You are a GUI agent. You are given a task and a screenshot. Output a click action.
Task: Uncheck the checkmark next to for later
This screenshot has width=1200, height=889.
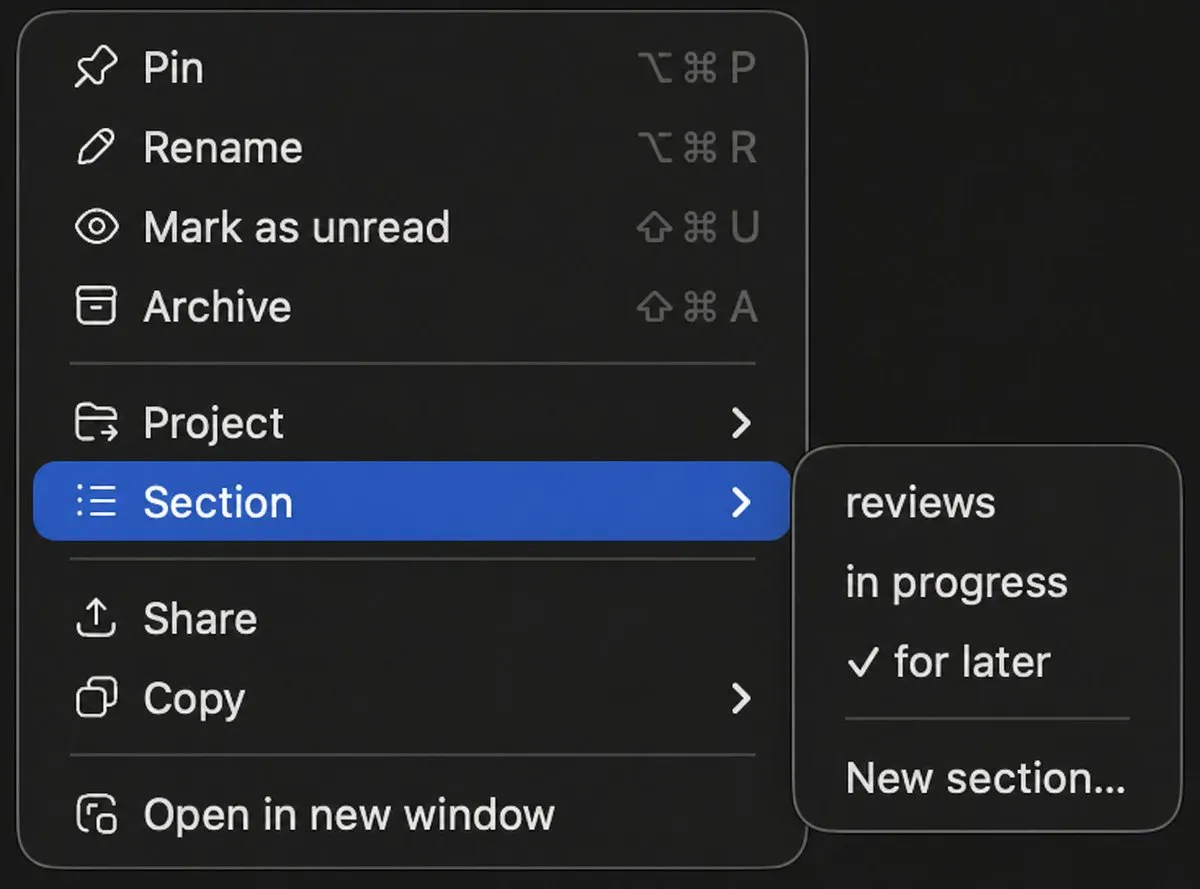coord(861,662)
